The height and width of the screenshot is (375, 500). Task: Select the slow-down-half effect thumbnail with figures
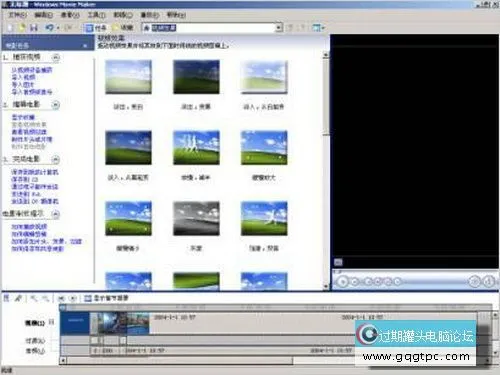click(x=196, y=148)
